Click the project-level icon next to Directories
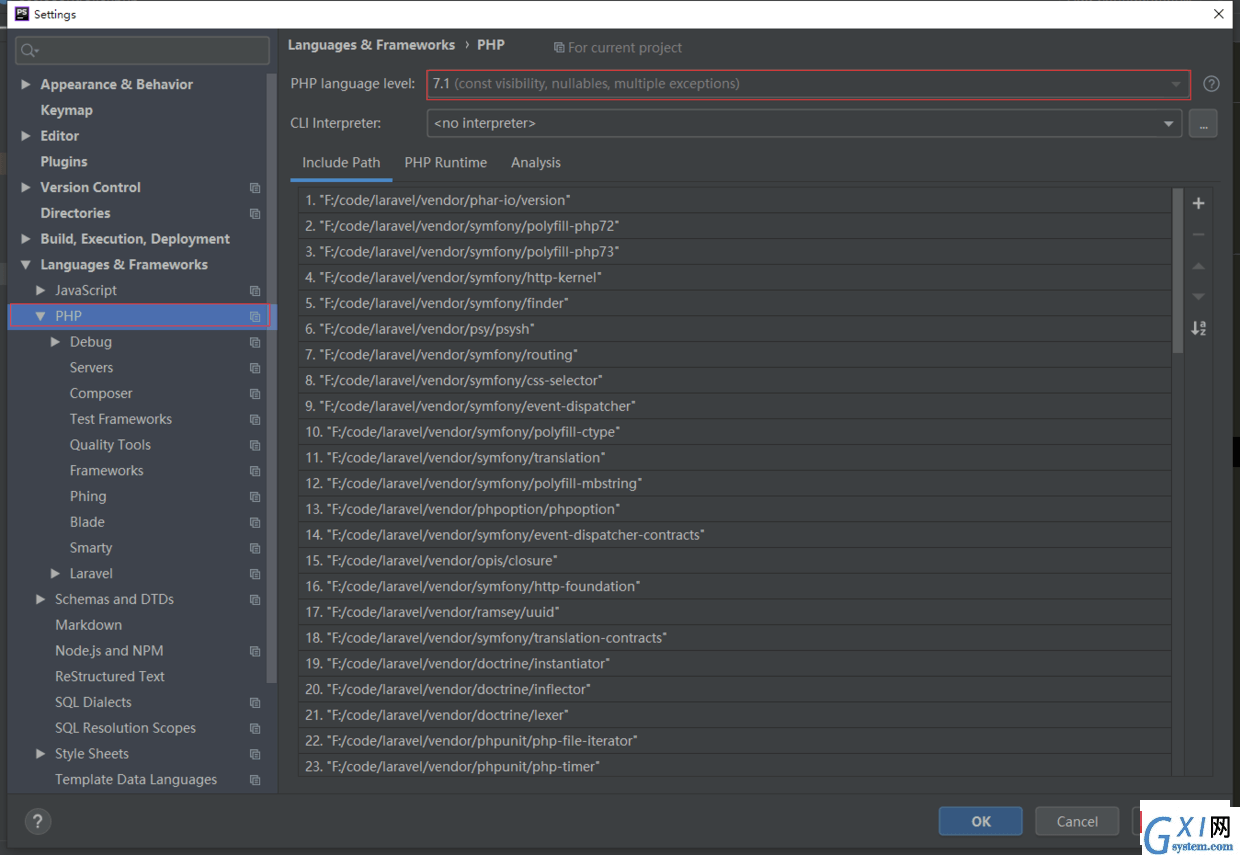Screen dimensions: 1240x855 click(x=255, y=214)
